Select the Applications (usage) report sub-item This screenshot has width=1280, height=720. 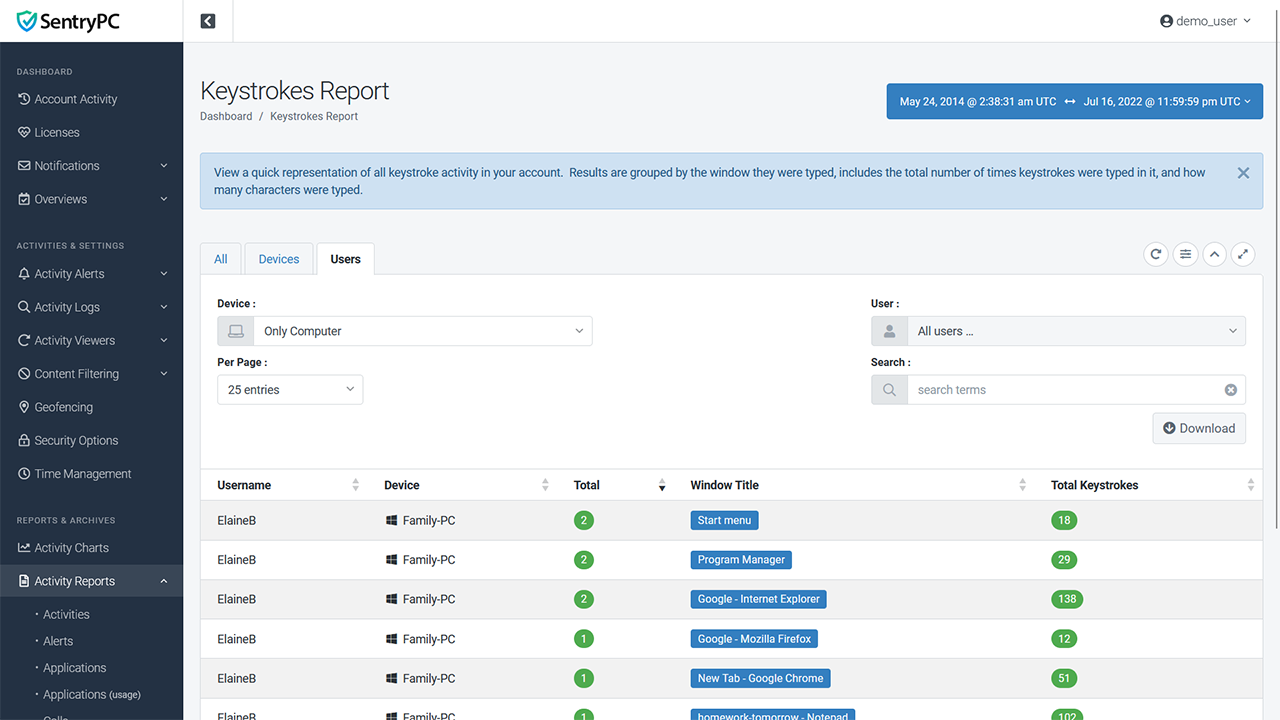pos(91,694)
